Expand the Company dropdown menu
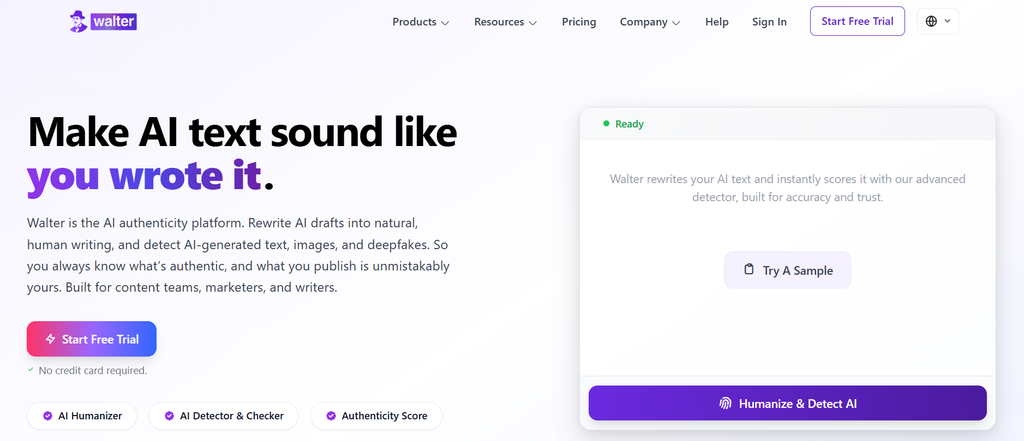This screenshot has height=441, width=1024. click(x=650, y=22)
